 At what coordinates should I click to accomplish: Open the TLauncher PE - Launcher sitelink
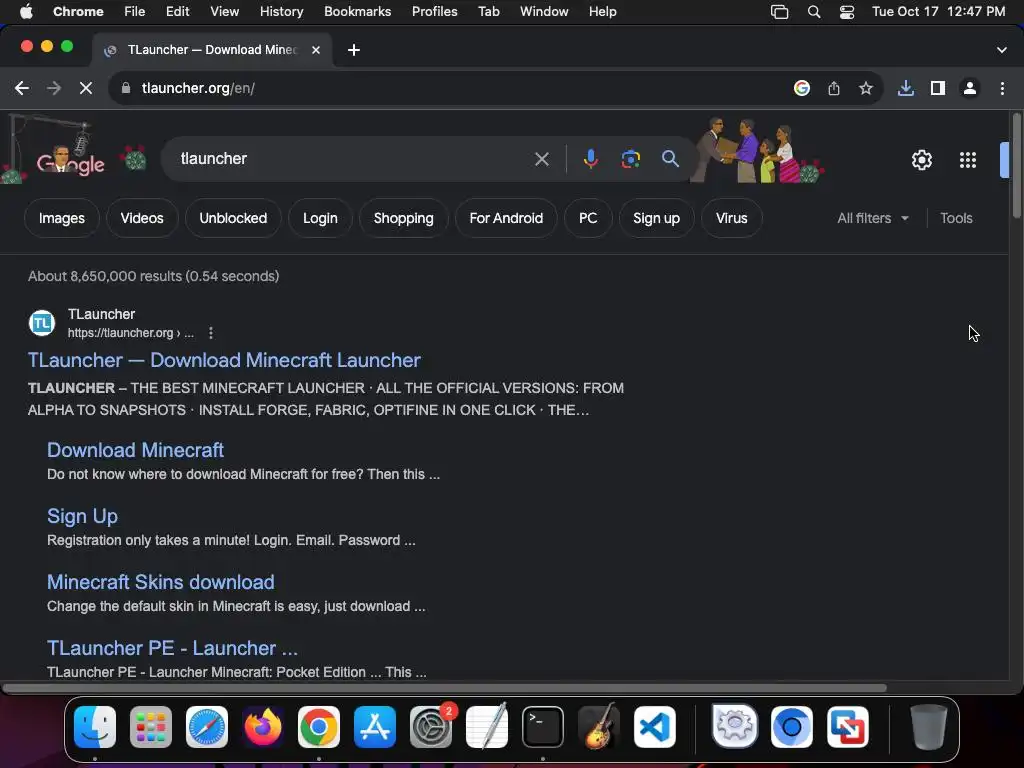point(172,648)
